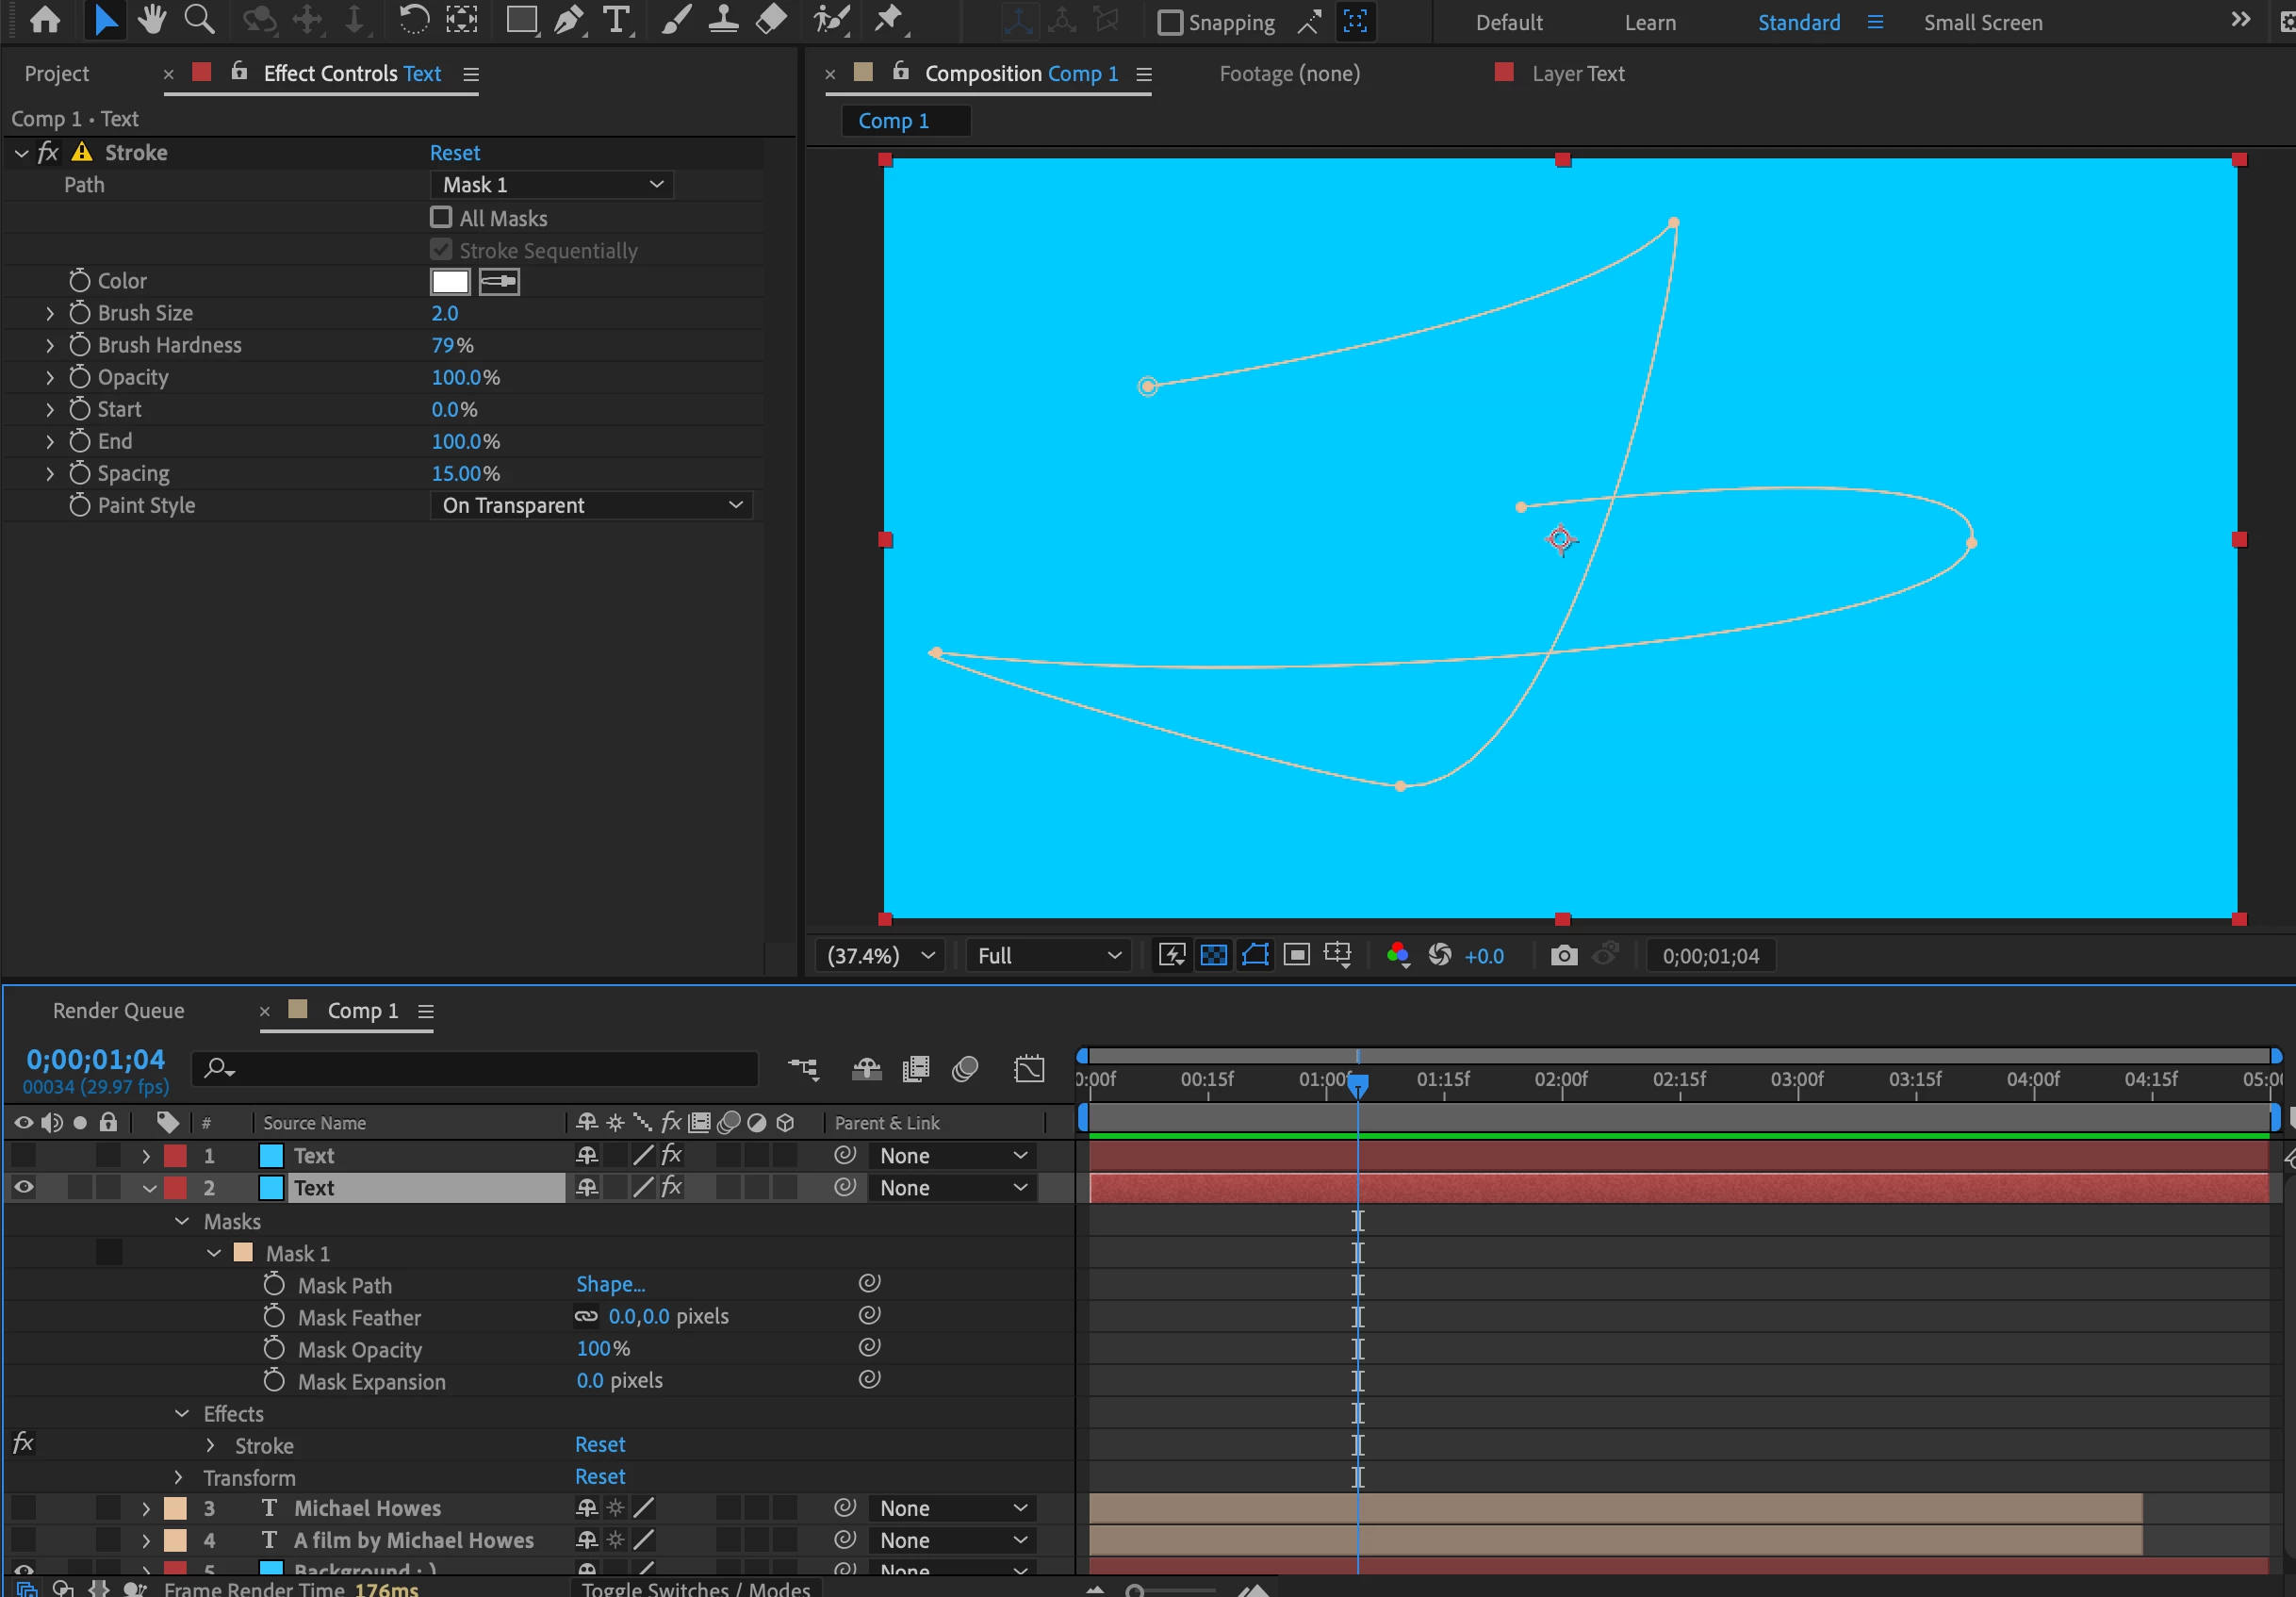The image size is (2296, 1597).
Task: Select the Hand tool
Action: pos(152,20)
